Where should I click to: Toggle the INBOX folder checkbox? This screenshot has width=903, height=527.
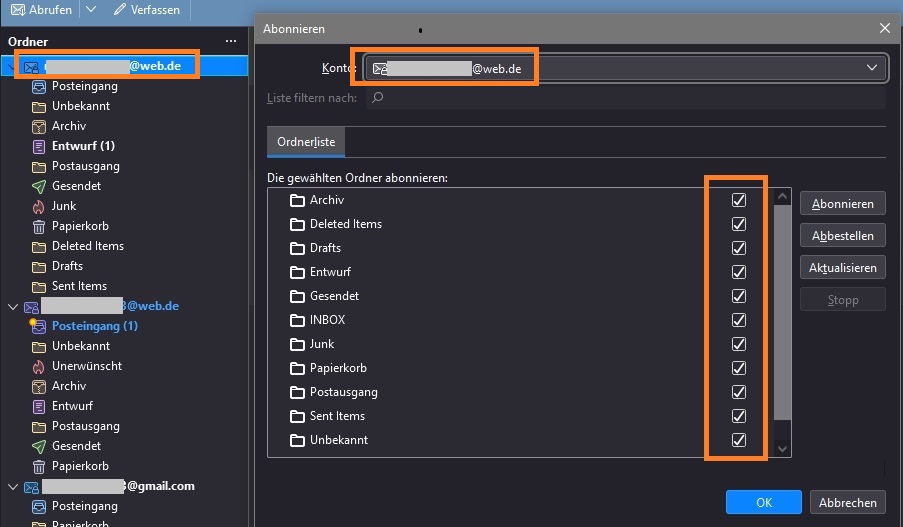click(x=739, y=320)
